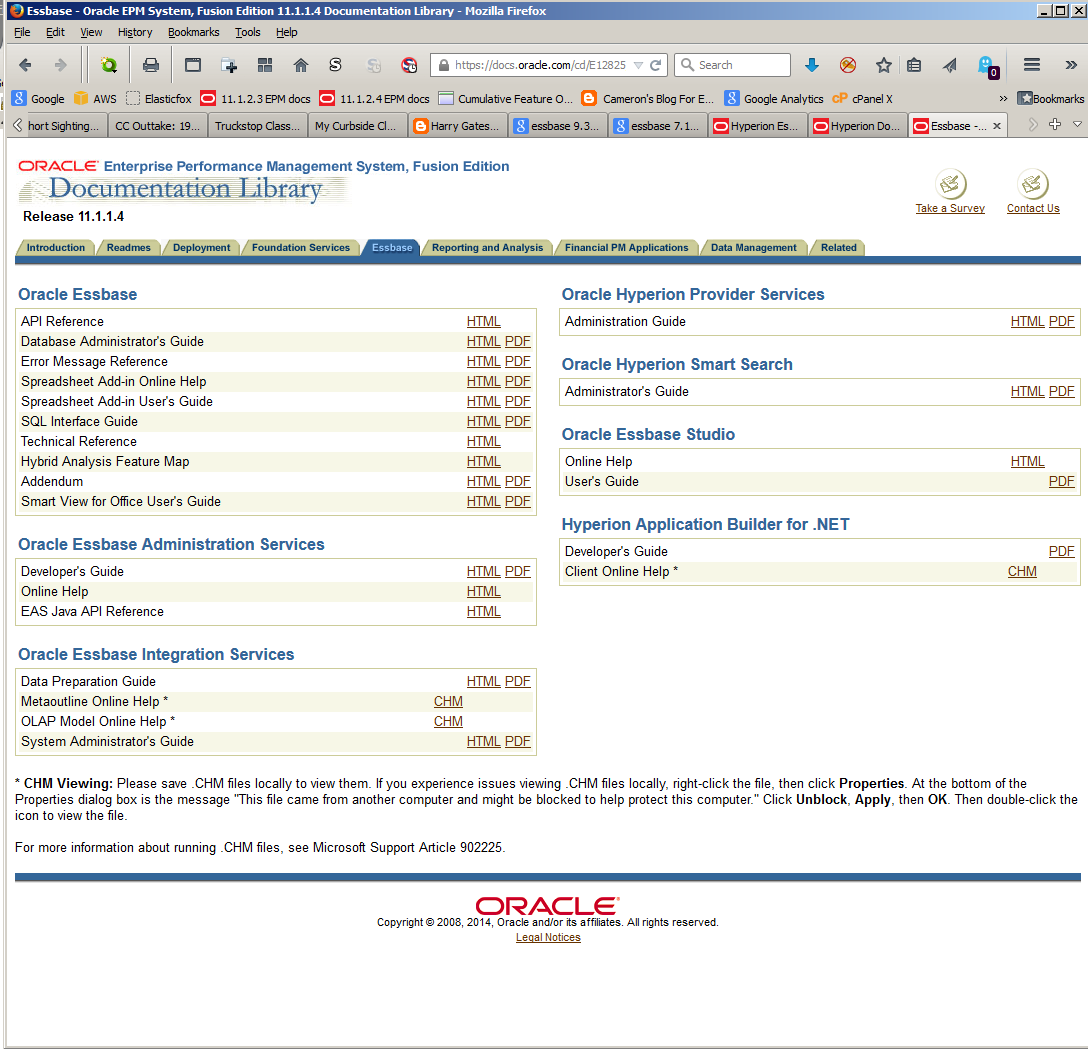Open the URL history dropdown arrow
The width and height of the screenshot is (1088, 1049).
tap(638, 65)
